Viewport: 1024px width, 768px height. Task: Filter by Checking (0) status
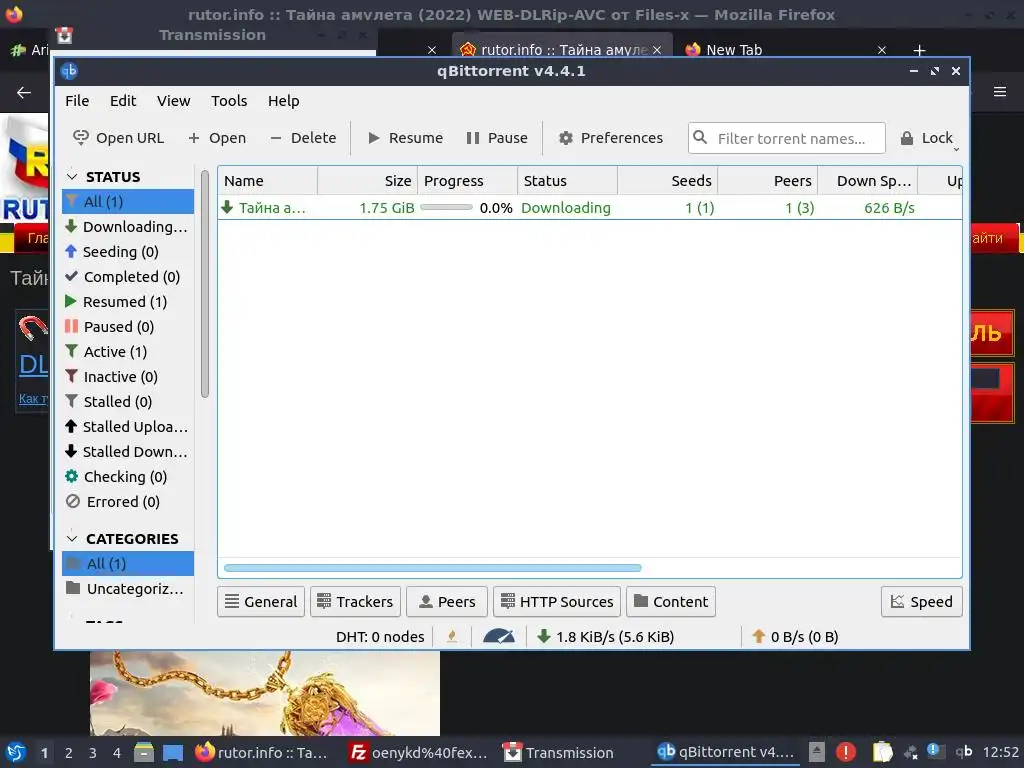pos(128,477)
